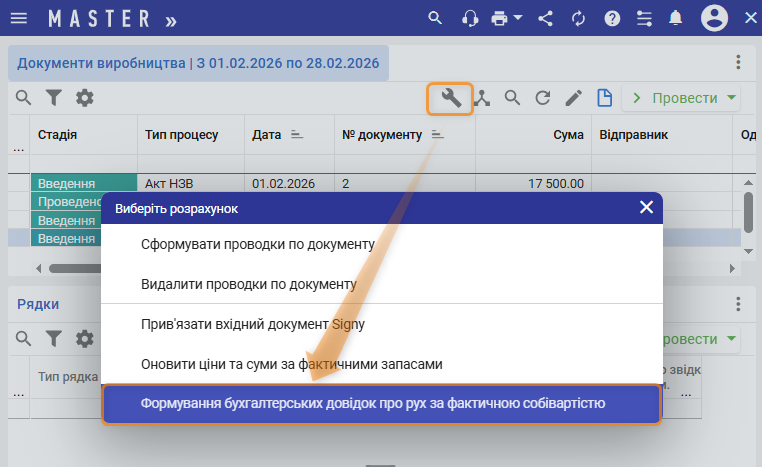Sort by the Дата column header

click(x=267, y=134)
